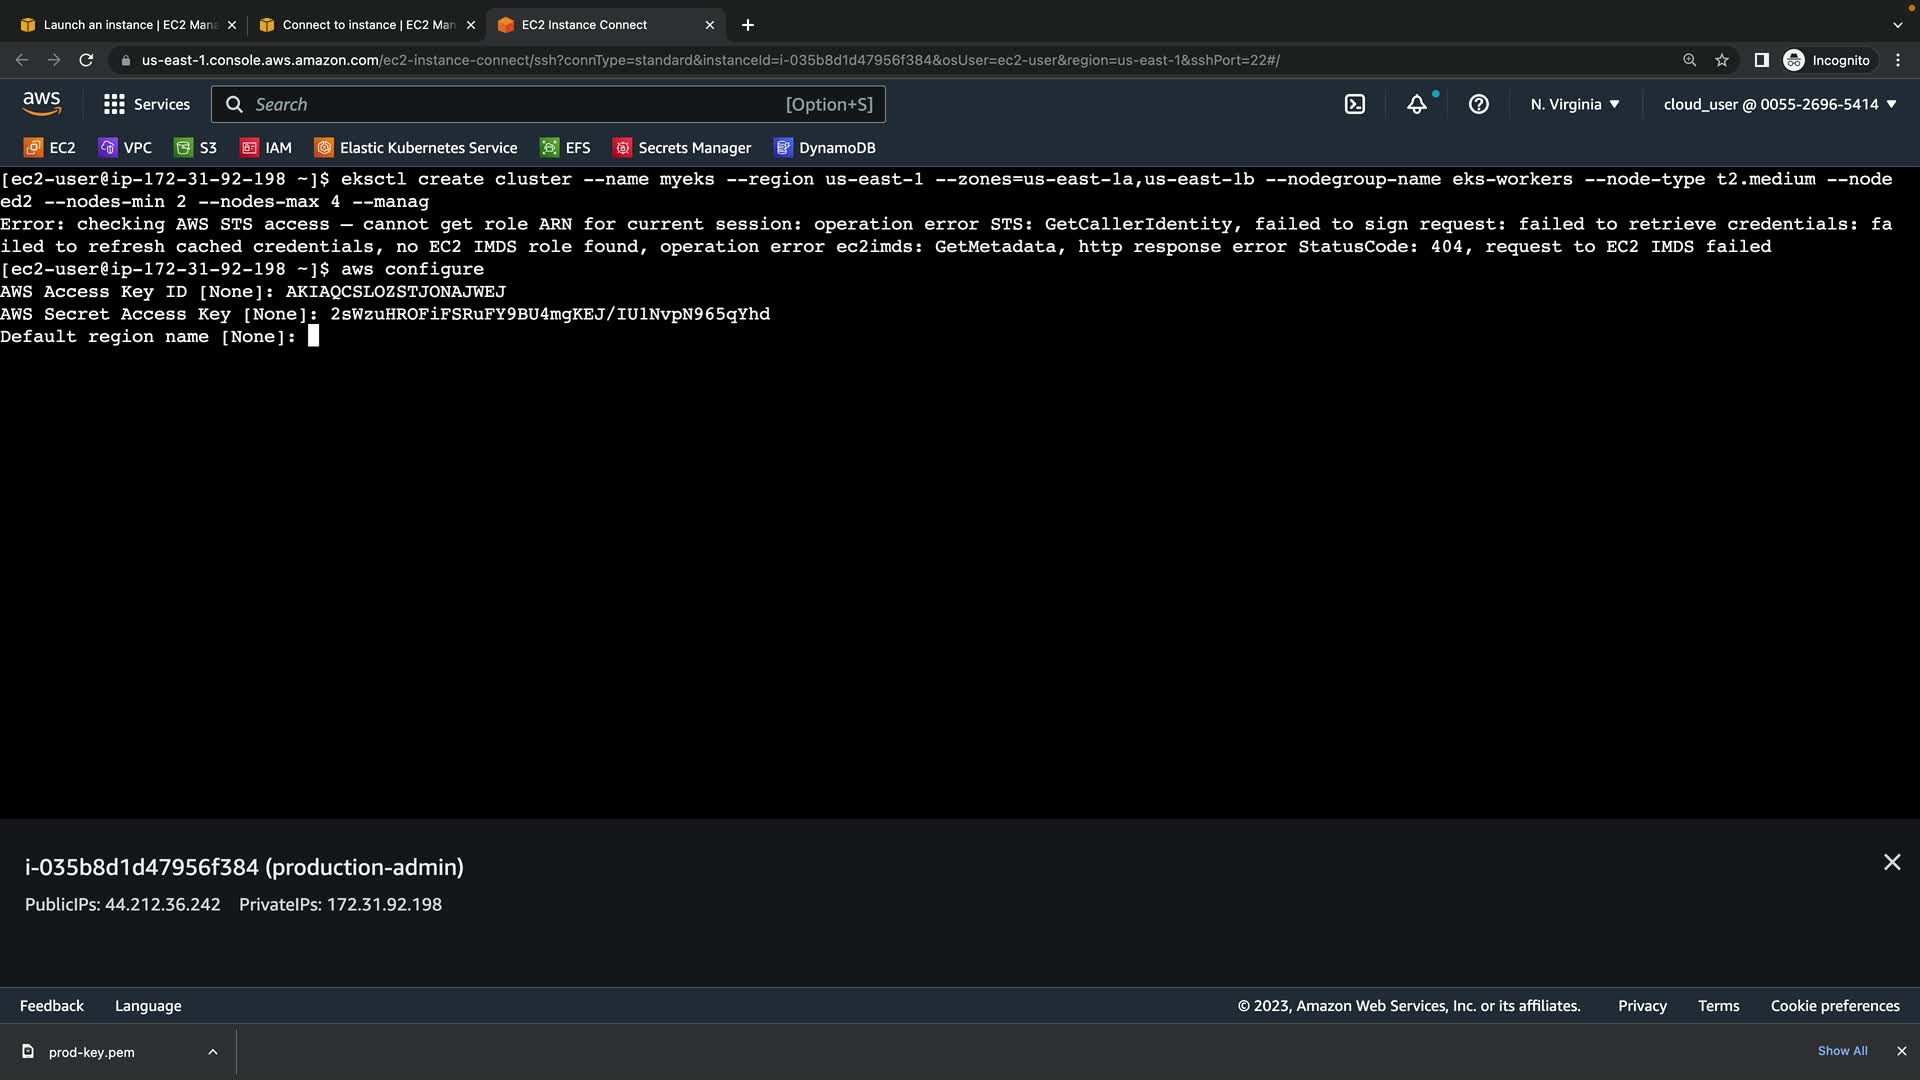Switch to Connect to instance tab
This screenshot has width=1920, height=1080.
tap(360, 25)
